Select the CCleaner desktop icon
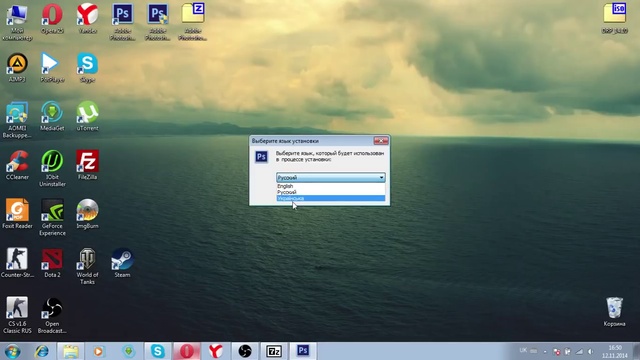Screen dimensions: 640x360 pos(17,165)
